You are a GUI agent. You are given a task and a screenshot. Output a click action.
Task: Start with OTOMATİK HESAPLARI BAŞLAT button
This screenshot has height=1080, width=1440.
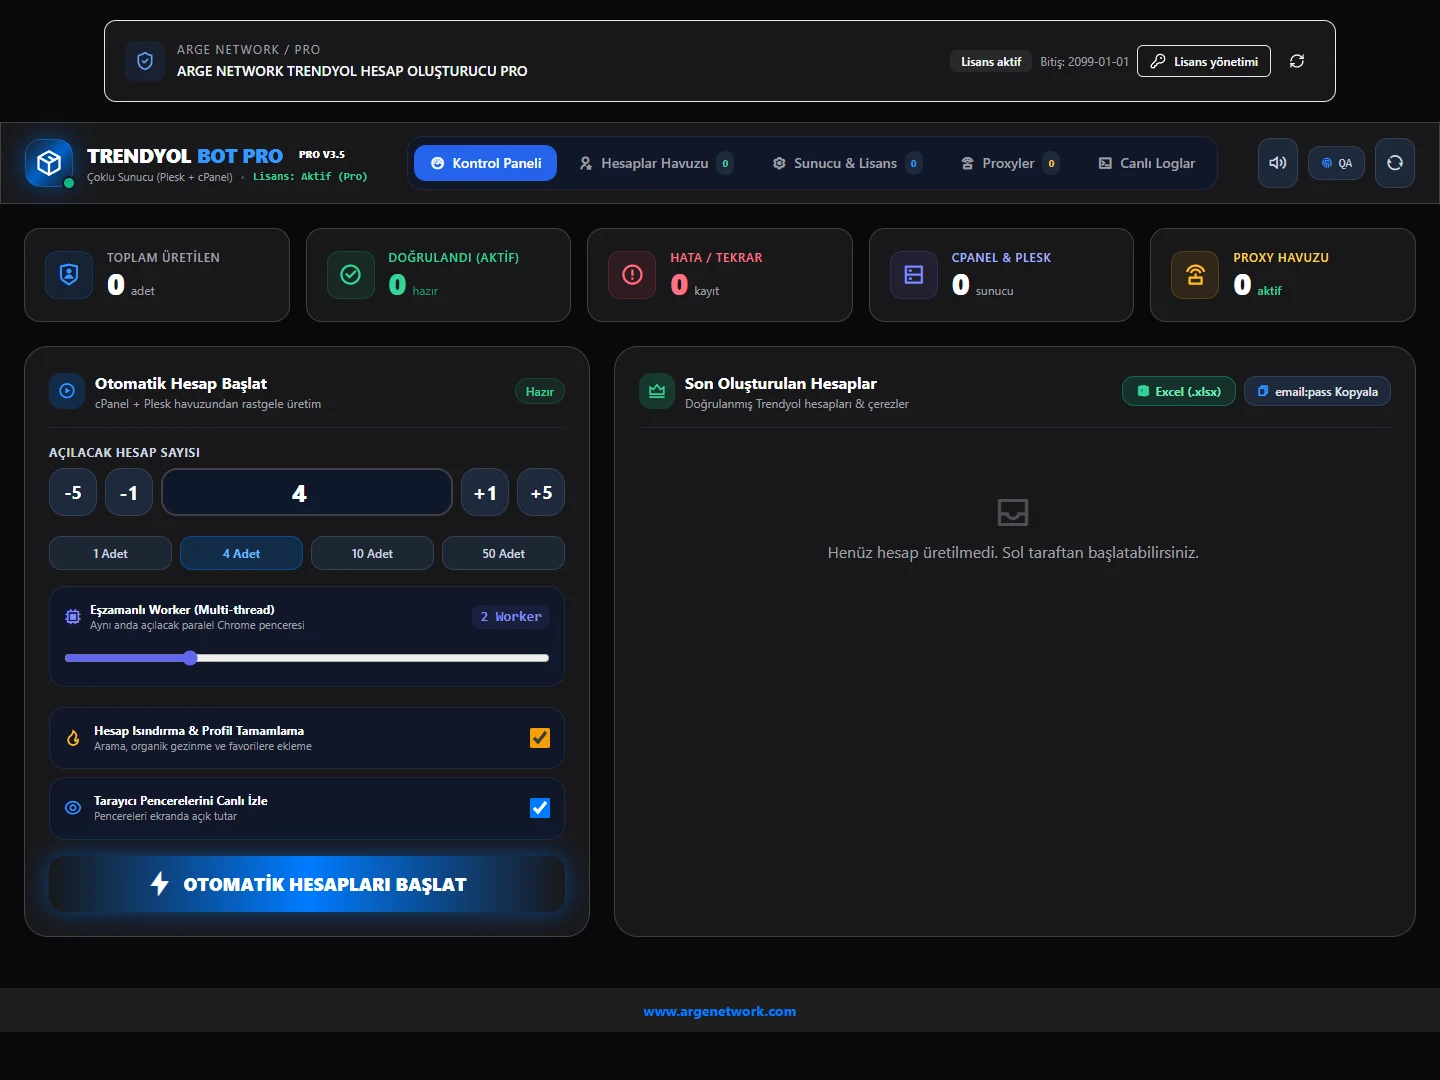pos(307,884)
